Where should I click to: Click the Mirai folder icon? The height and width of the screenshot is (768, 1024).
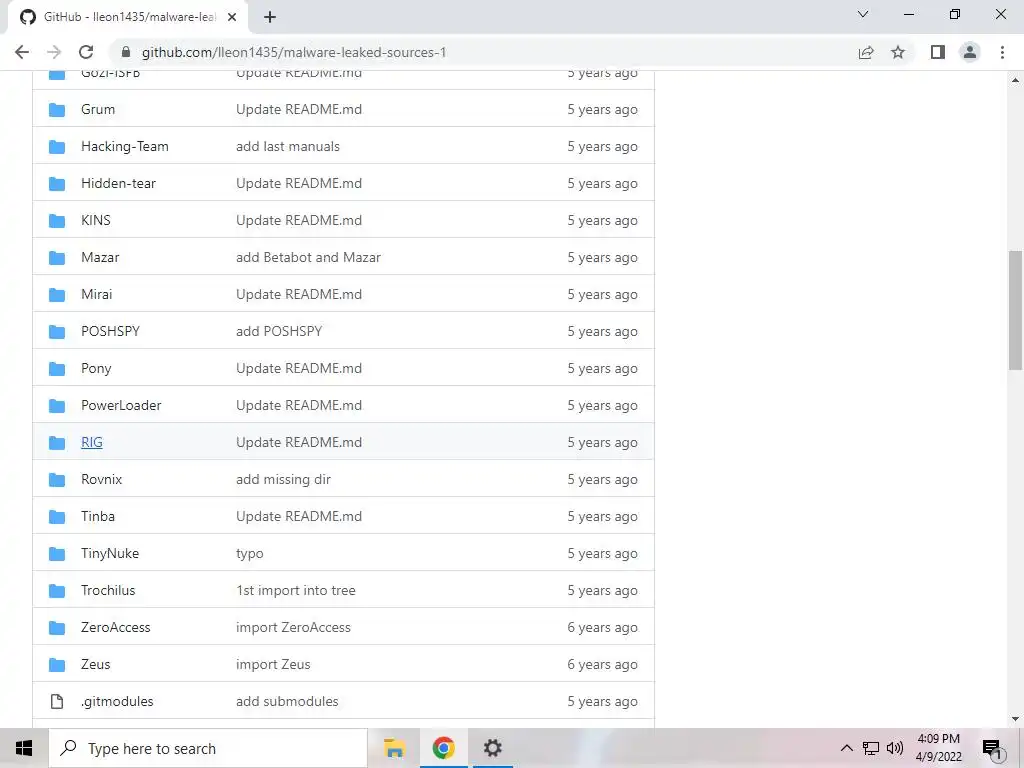click(57, 295)
